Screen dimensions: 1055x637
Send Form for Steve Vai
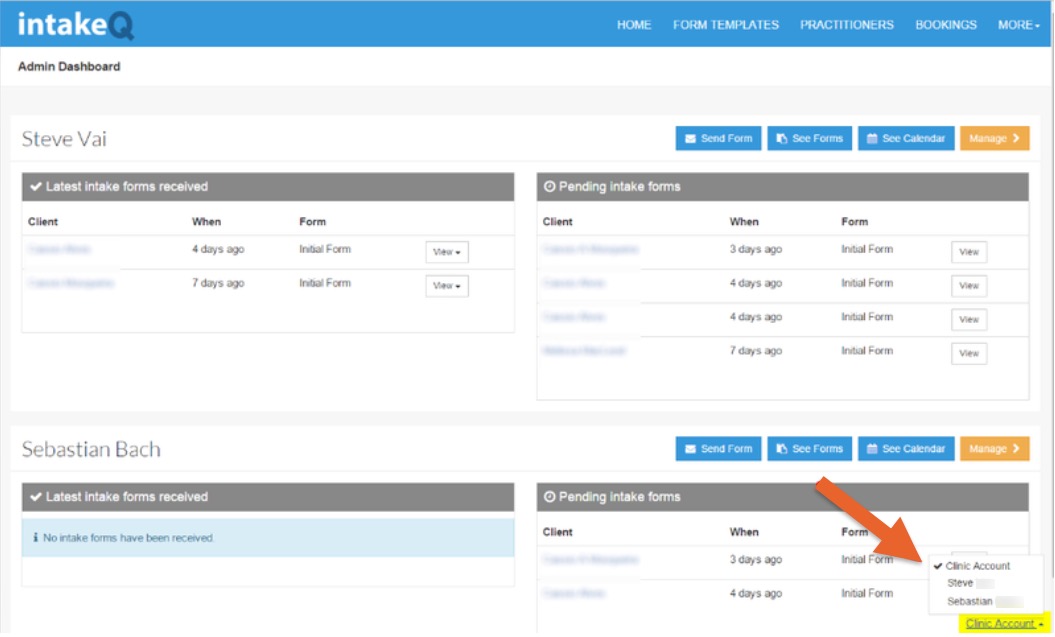click(x=718, y=138)
